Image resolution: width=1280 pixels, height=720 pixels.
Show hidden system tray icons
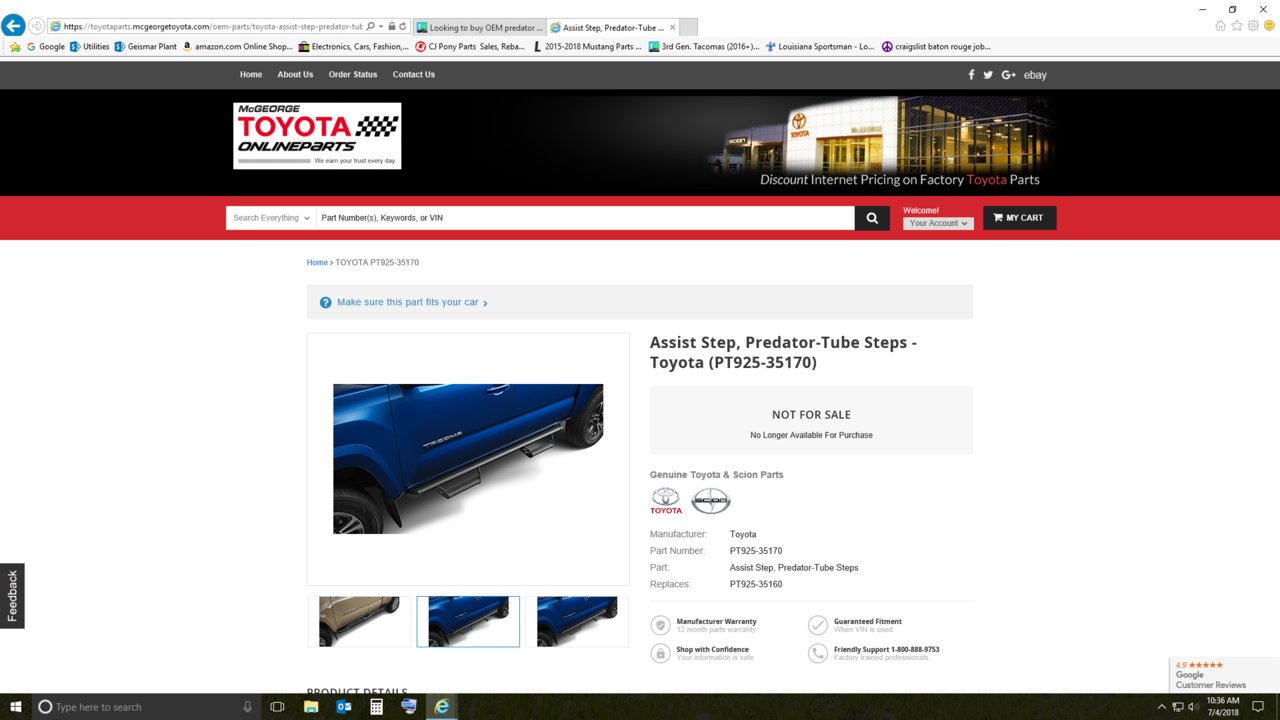[1161, 707]
